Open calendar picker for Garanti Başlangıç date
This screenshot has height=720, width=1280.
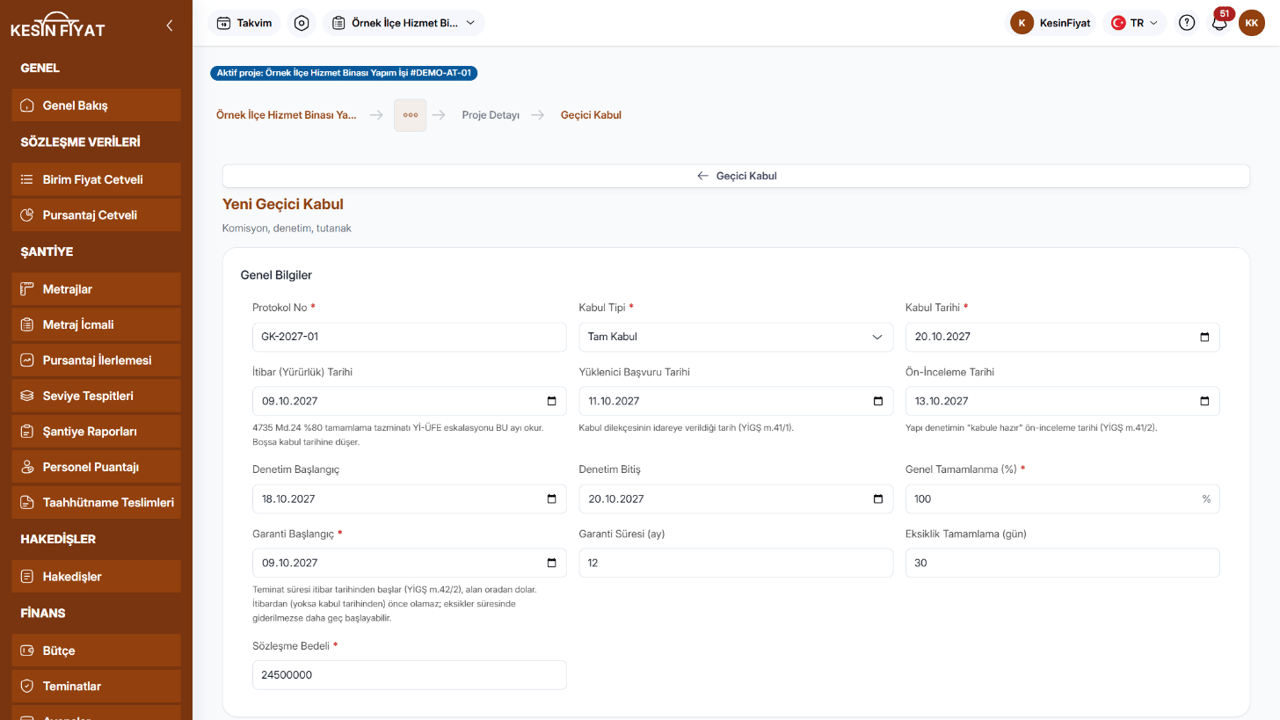(x=552, y=563)
